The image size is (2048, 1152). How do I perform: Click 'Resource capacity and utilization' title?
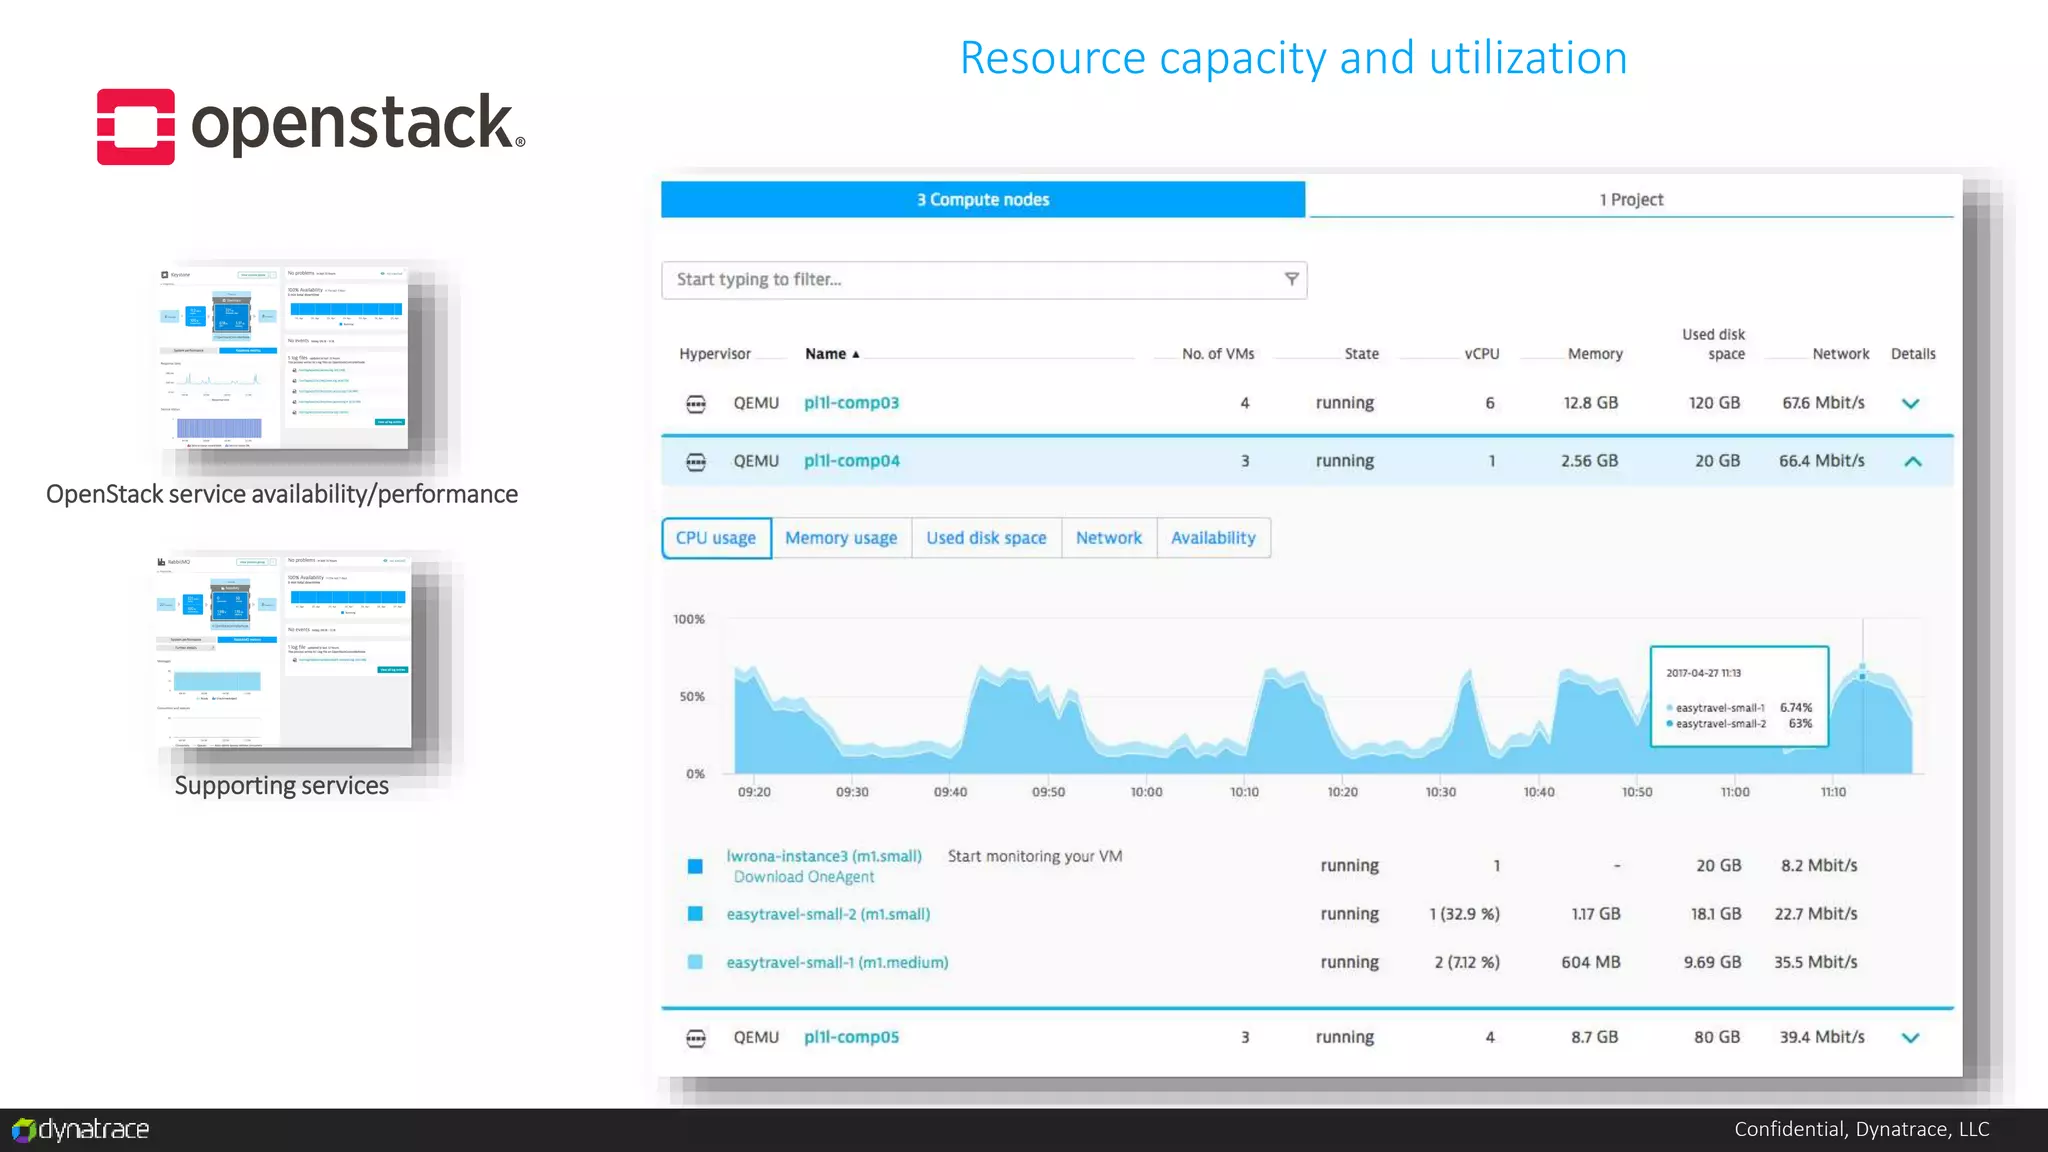[1294, 58]
